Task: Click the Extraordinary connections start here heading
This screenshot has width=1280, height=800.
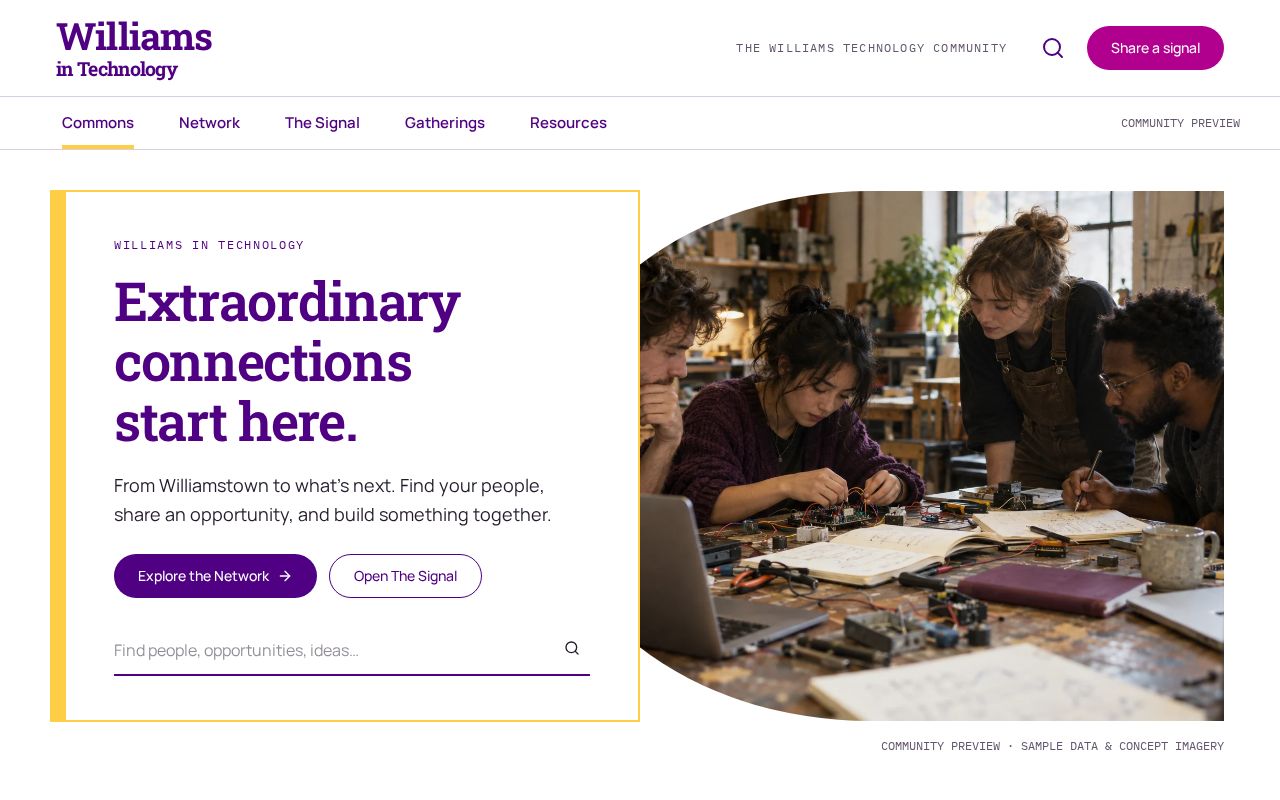Action: click(x=287, y=361)
